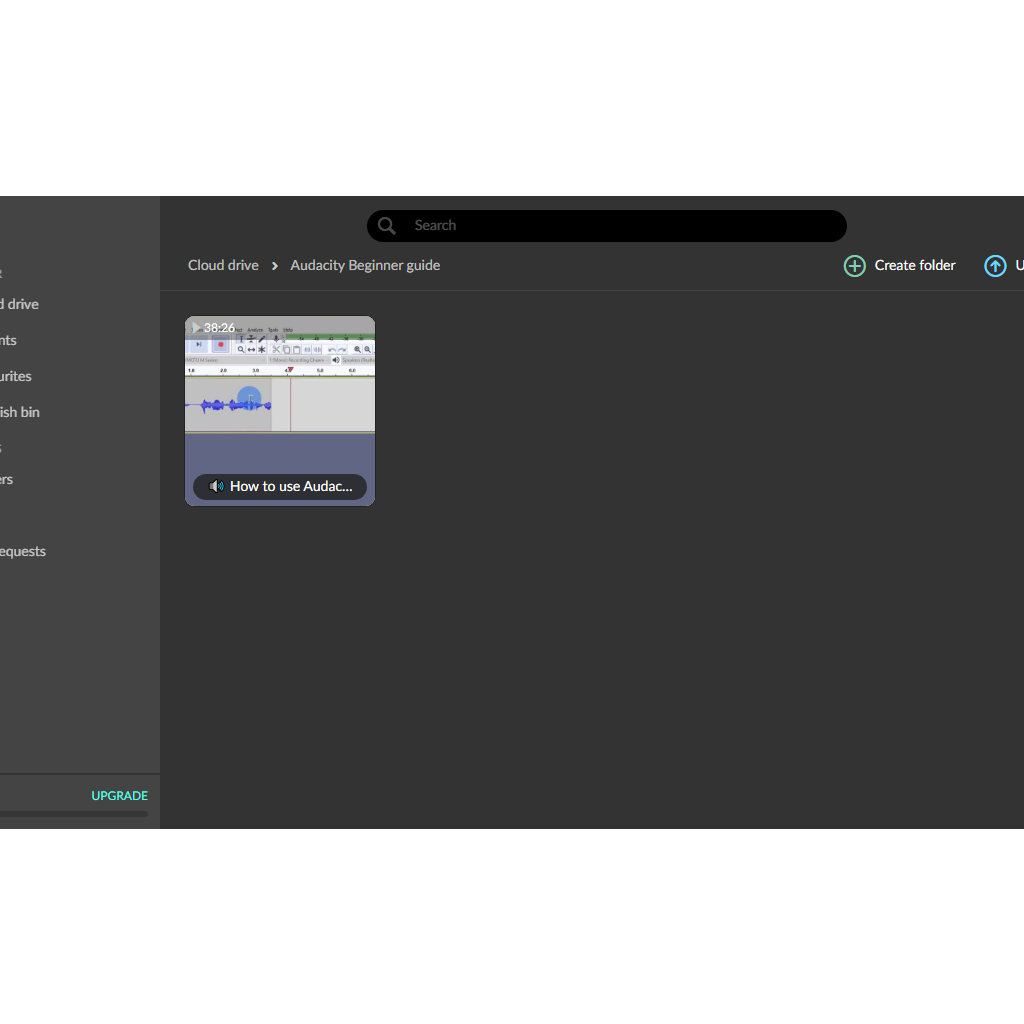Click the magnifying glass search icon
The image size is (1024, 1024).
[387, 226]
